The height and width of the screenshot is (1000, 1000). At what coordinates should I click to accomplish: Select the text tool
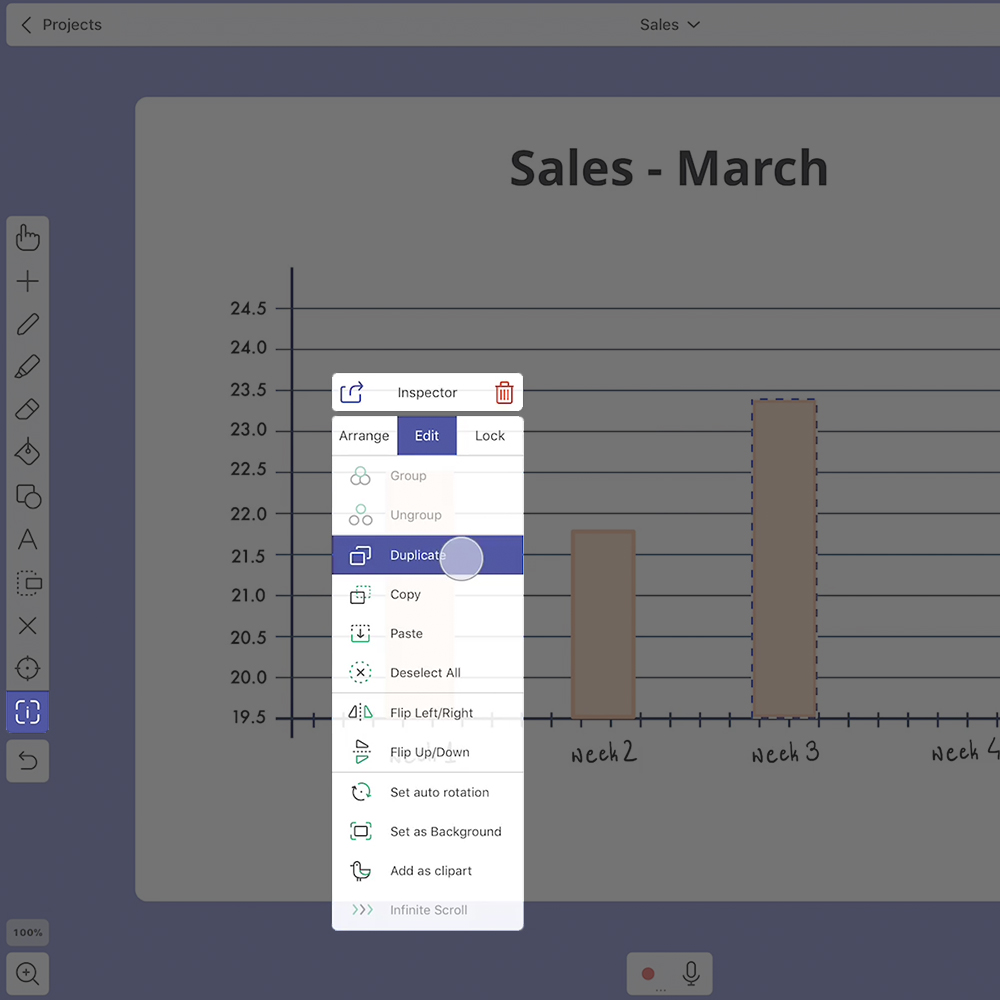click(28, 540)
